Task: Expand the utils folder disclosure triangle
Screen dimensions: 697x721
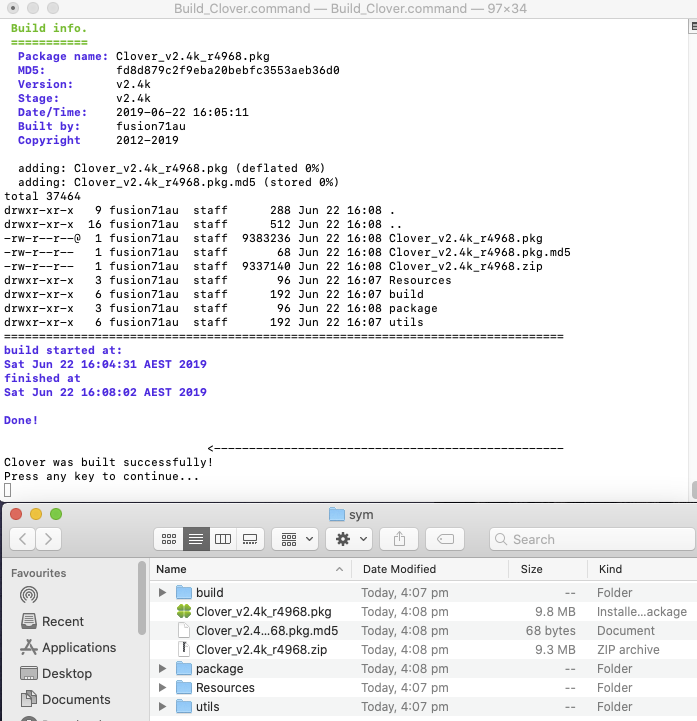Action: [x=162, y=706]
